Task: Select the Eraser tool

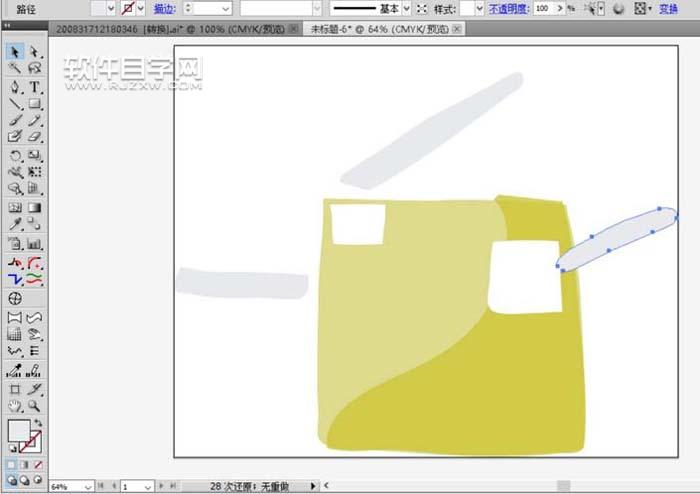Action: [x=34, y=136]
